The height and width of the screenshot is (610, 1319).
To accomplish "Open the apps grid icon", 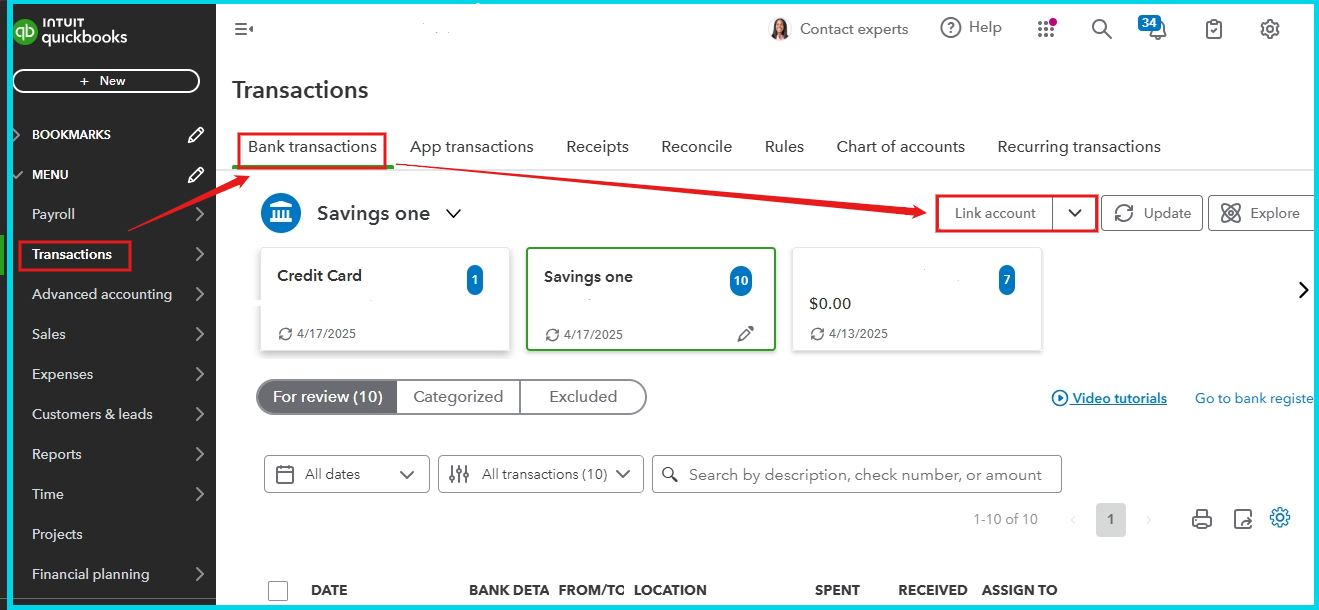I will click(x=1046, y=29).
